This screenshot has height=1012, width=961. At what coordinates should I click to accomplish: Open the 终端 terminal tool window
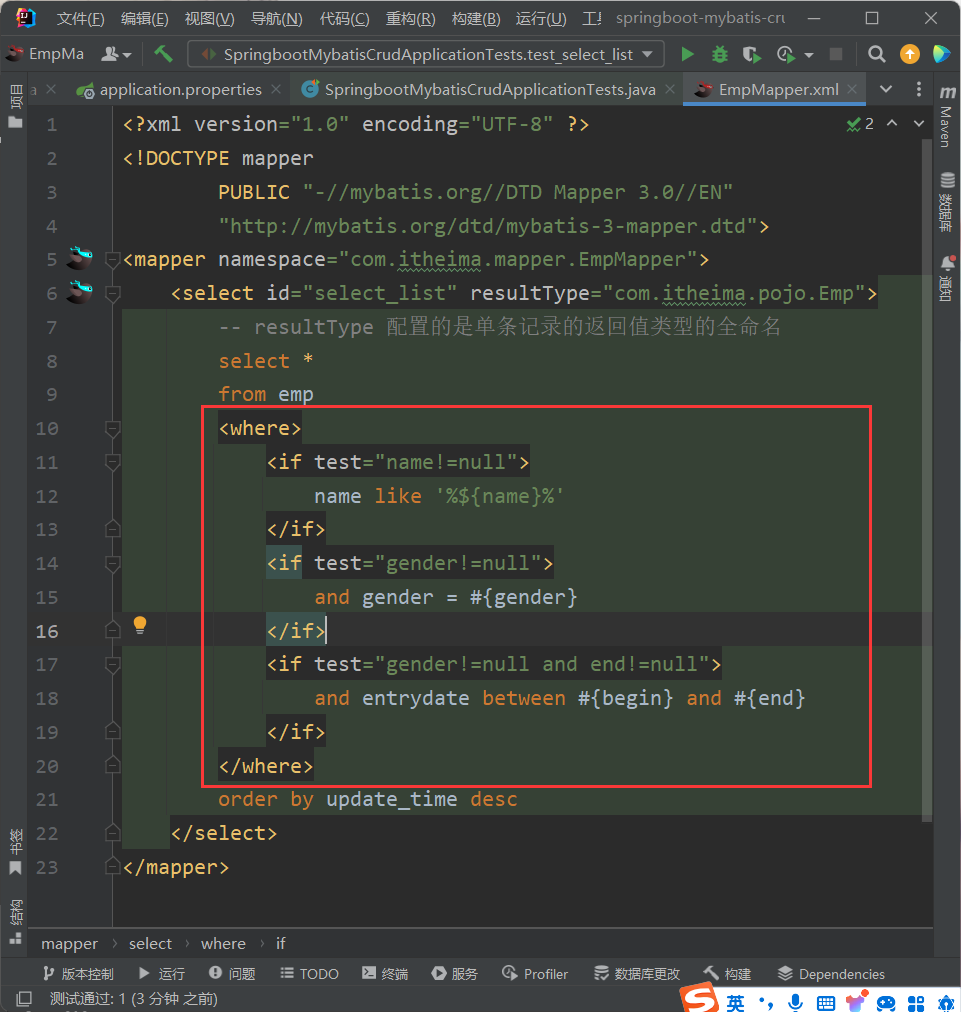point(385,974)
